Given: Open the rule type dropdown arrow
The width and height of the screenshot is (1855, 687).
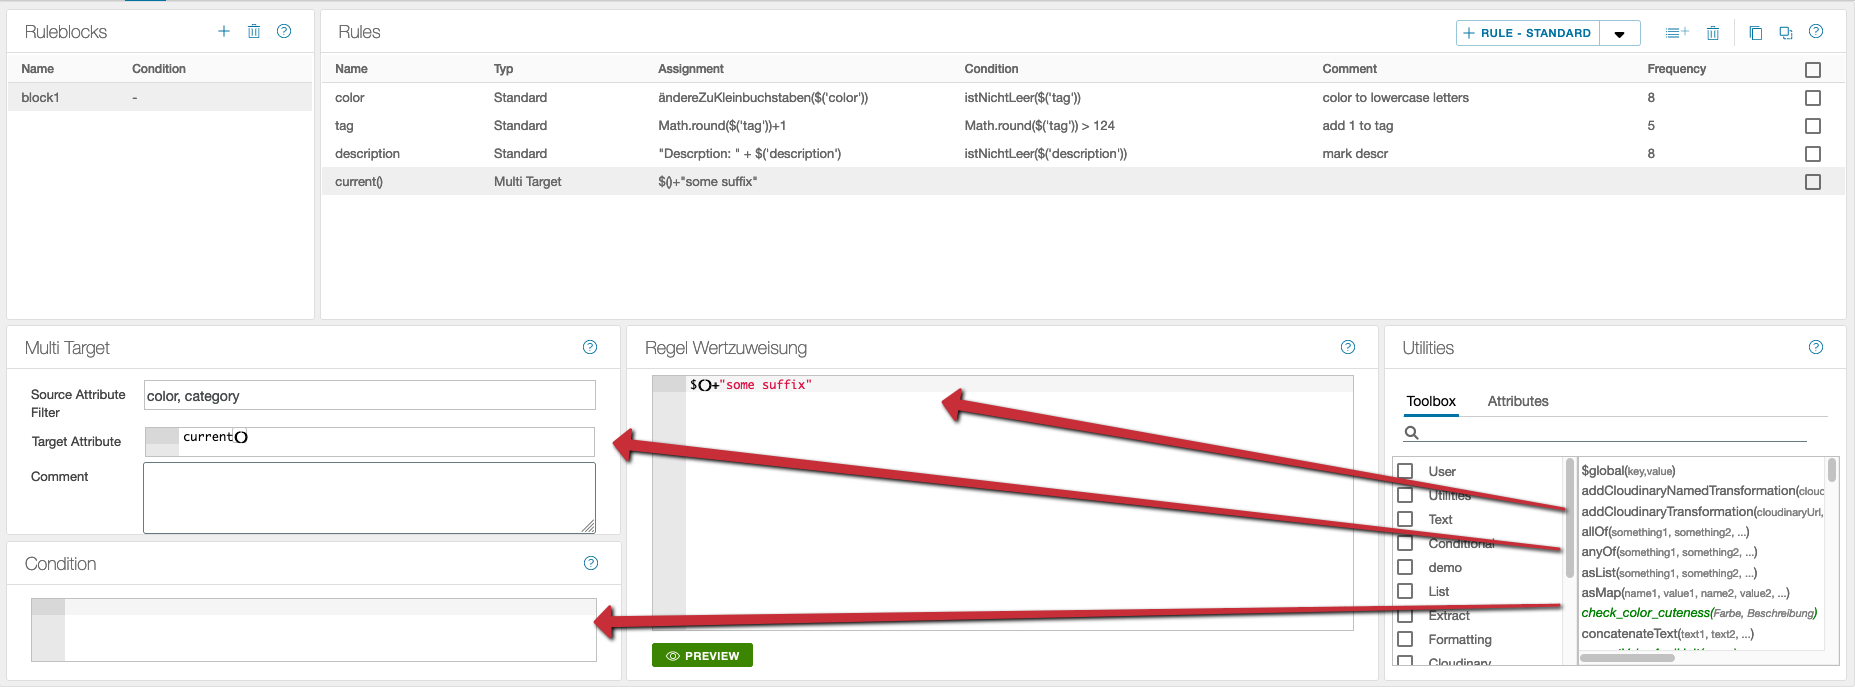Looking at the screenshot, I should pyautogui.click(x=1620, y=34).
